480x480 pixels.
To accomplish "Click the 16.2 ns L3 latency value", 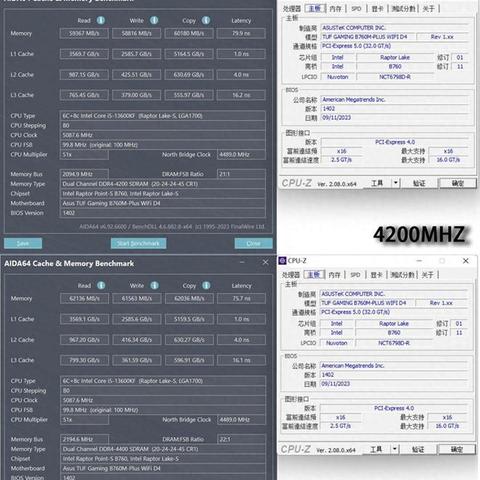I will tap(241, 95).
